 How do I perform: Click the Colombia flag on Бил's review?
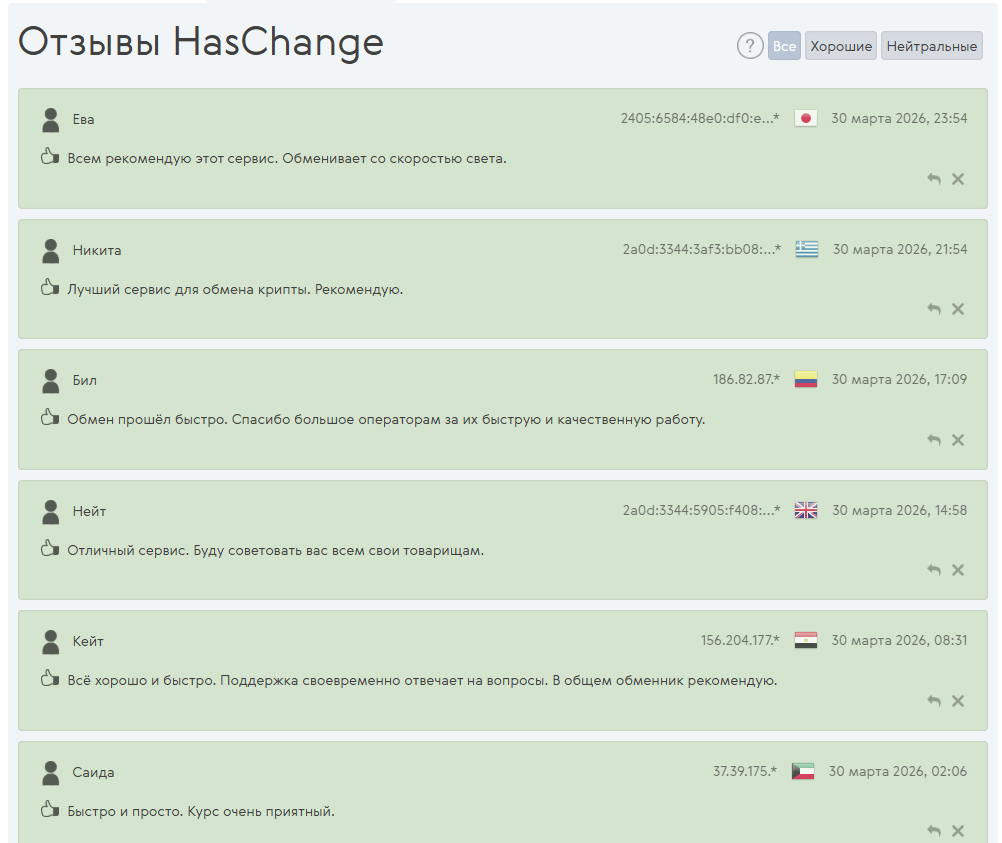806,379
